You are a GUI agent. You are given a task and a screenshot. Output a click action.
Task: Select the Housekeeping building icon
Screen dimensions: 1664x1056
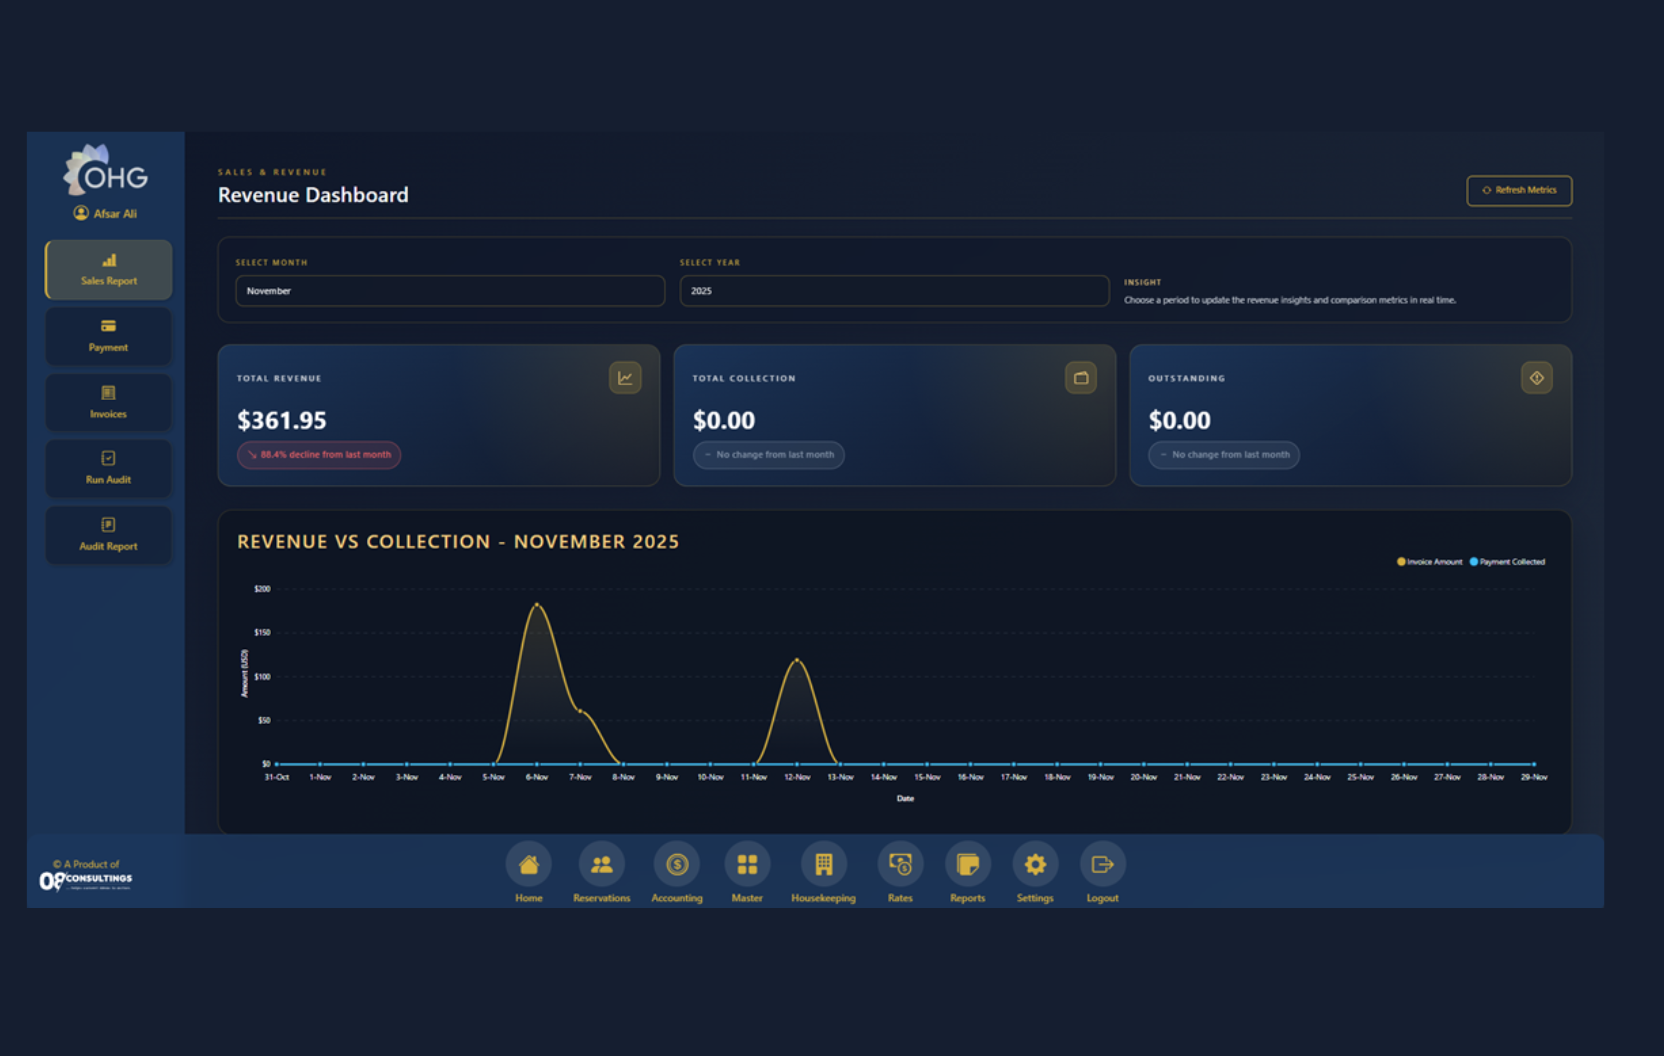pos(823,865)
